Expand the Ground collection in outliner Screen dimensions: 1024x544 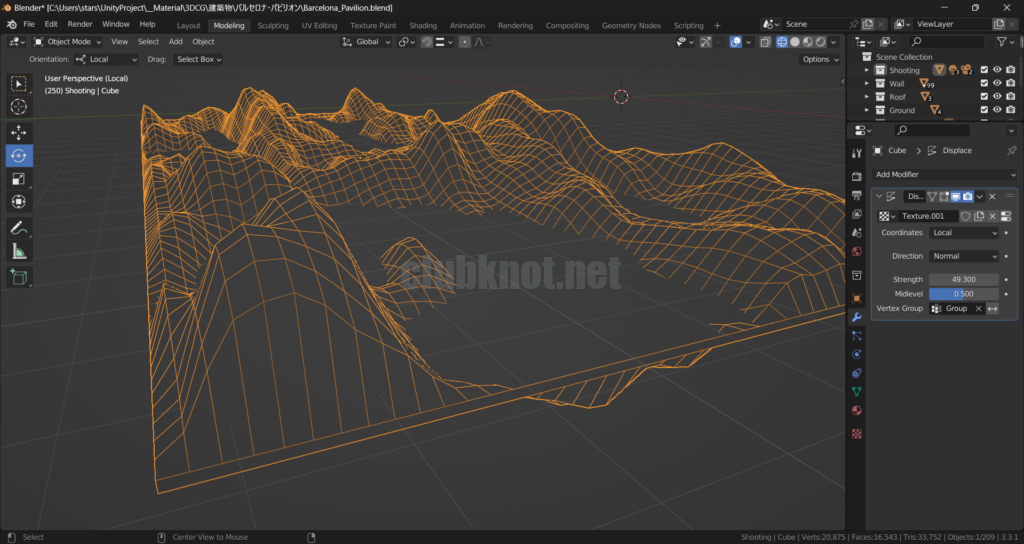(867, 111)
